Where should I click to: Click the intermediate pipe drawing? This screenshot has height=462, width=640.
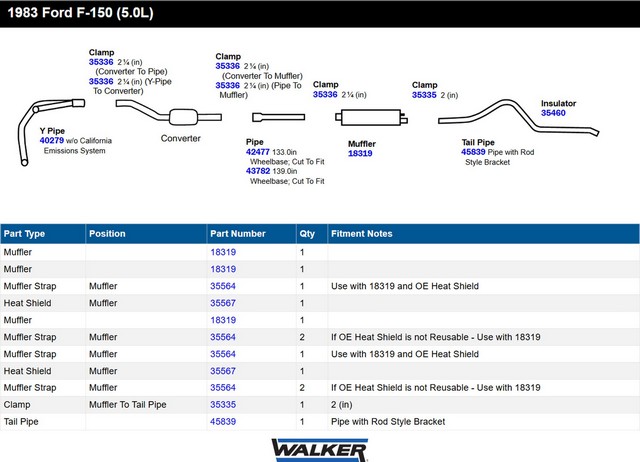[x=278, y=117]
